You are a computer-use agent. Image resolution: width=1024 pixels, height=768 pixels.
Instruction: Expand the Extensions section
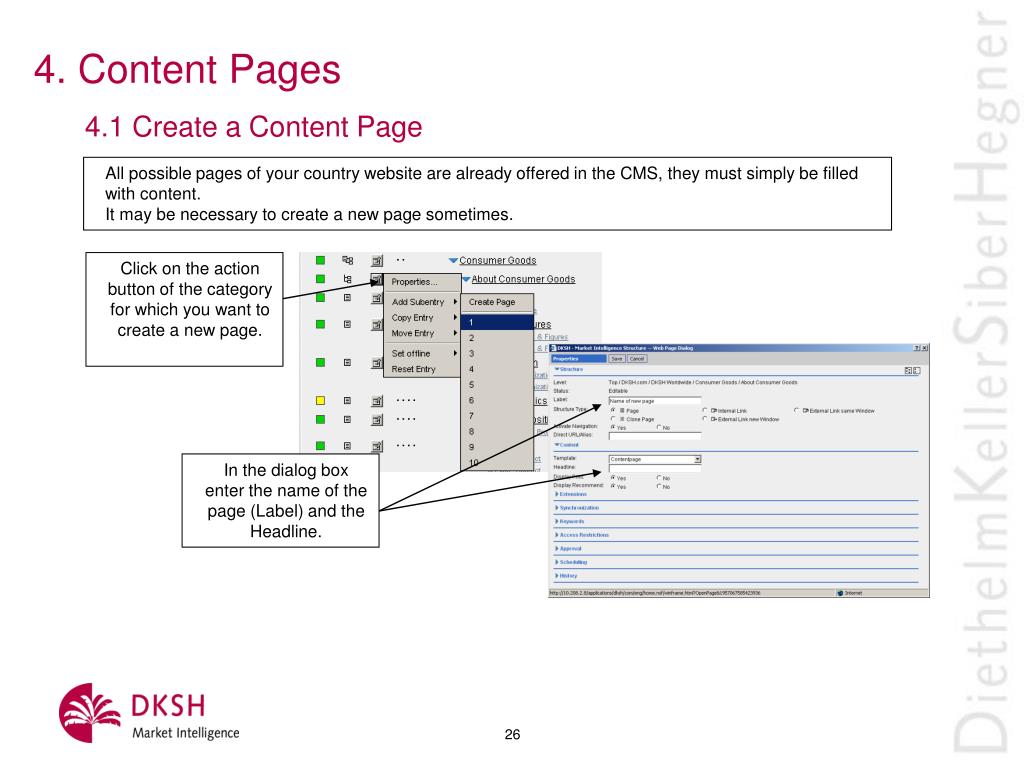point(556,494)
